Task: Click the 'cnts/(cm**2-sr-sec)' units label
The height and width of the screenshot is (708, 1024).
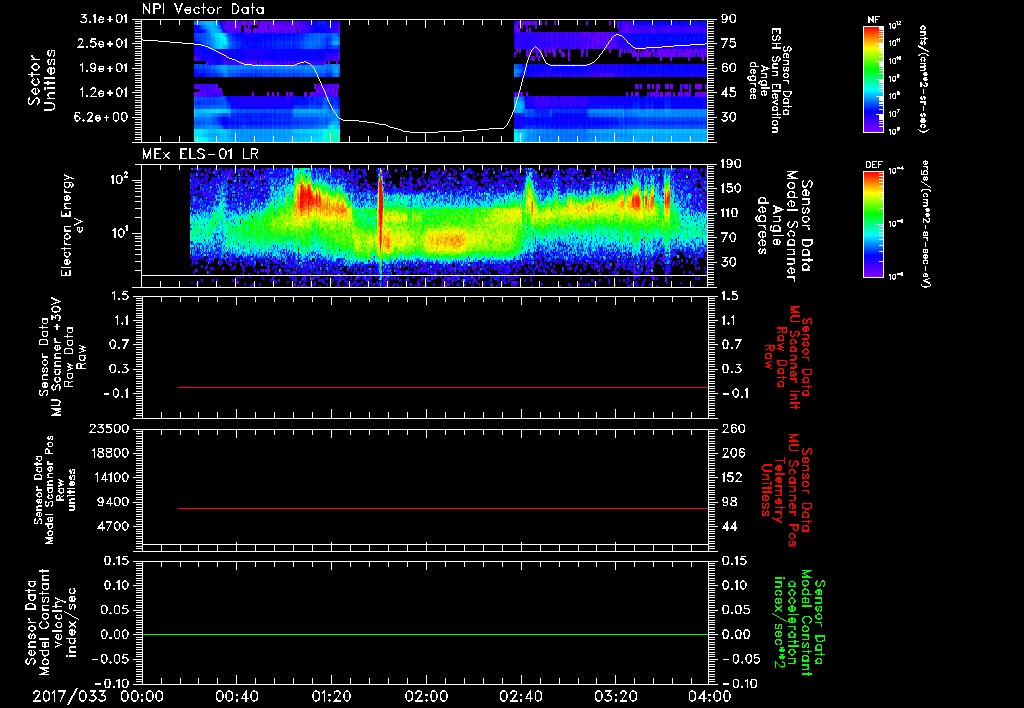Action: coord(923,79)
